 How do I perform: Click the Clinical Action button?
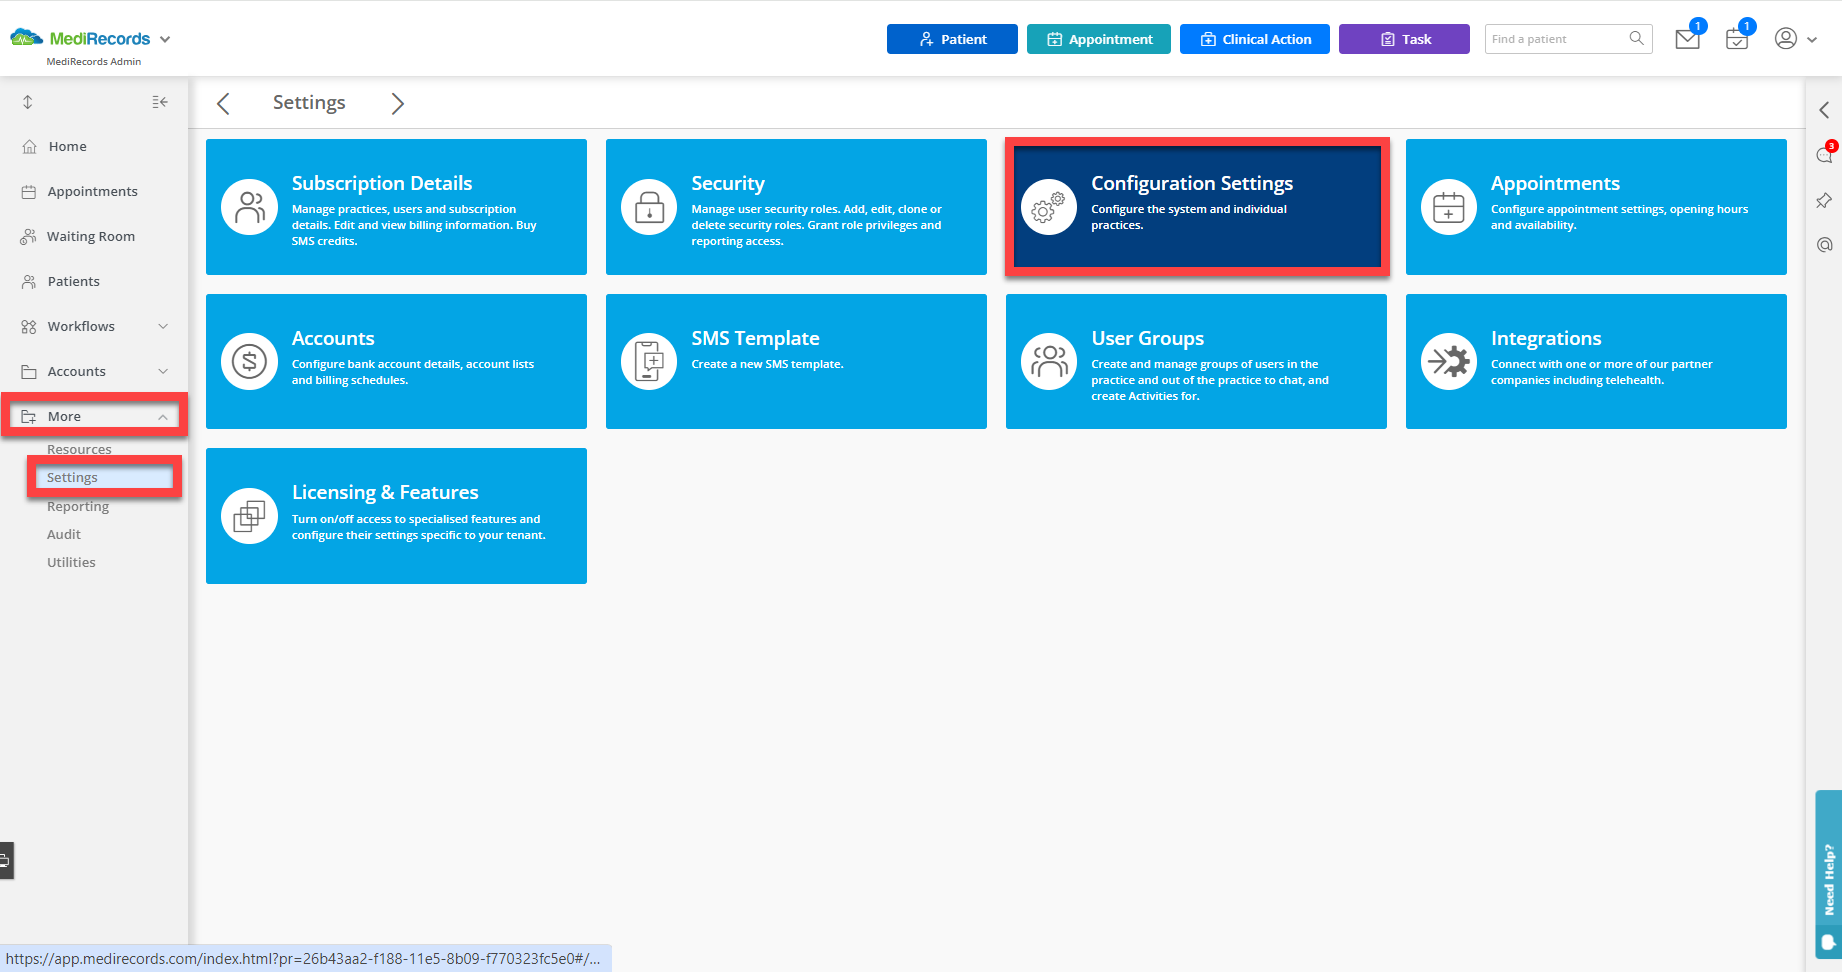pyautogui.click(x=1255, y=39)
